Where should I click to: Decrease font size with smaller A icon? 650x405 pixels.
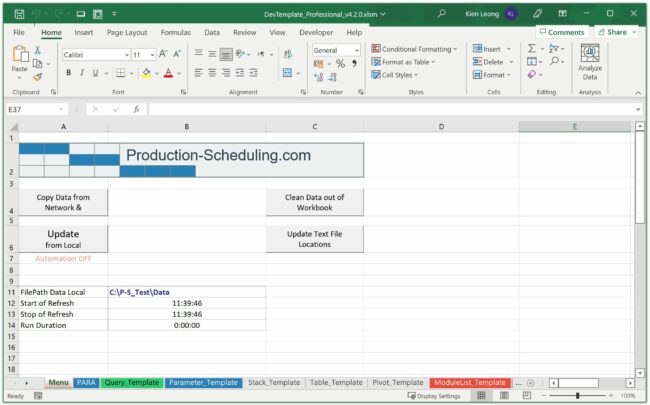177,54
